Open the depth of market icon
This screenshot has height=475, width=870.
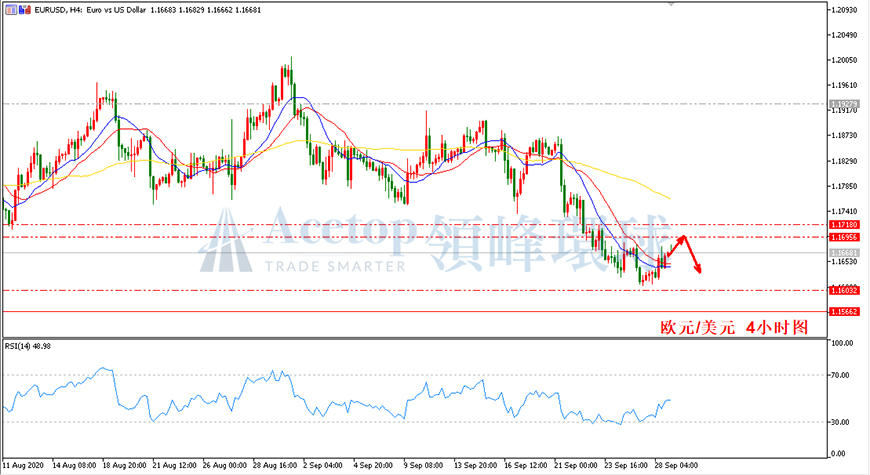24,10
